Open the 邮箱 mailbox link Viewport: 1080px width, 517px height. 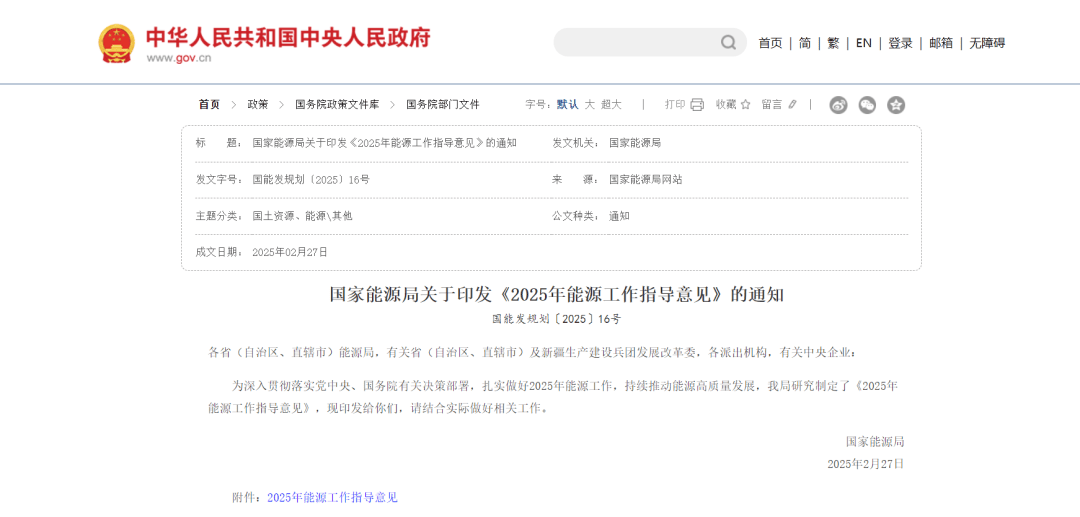941,43
